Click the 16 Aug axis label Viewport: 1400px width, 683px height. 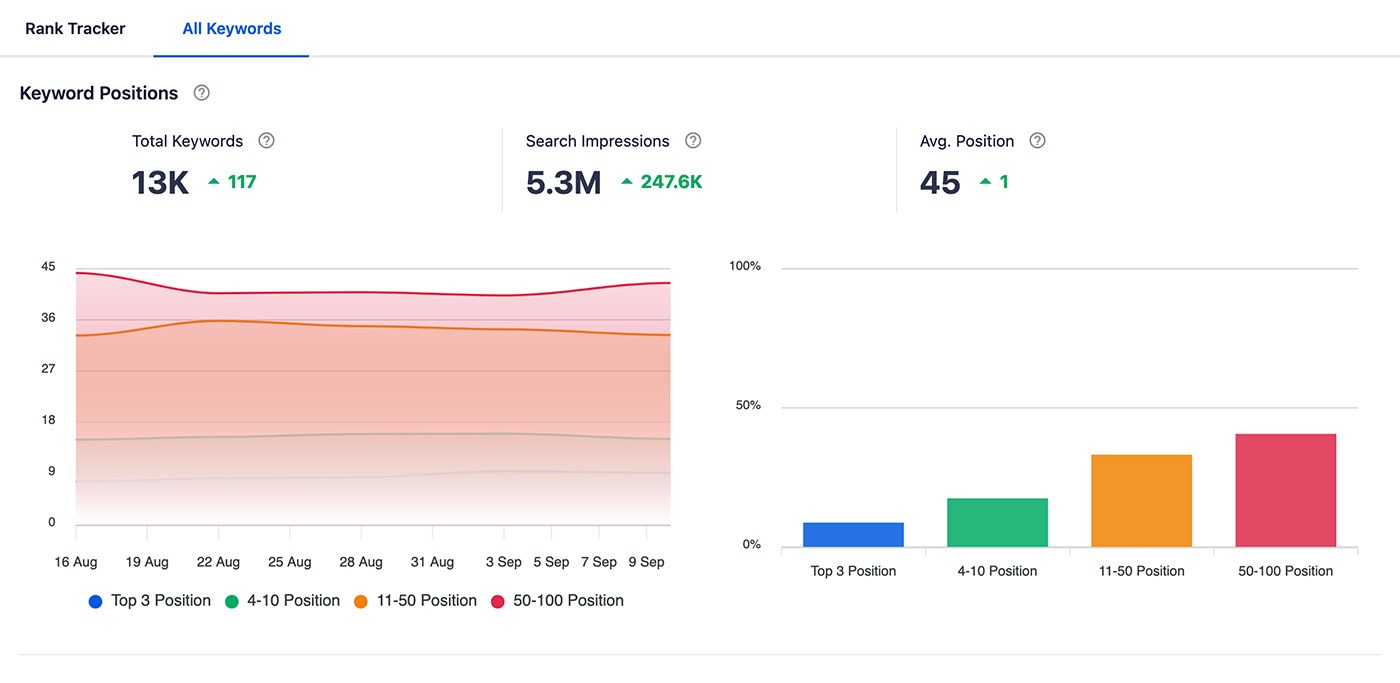pyautogui.click(x=75, y=561)
